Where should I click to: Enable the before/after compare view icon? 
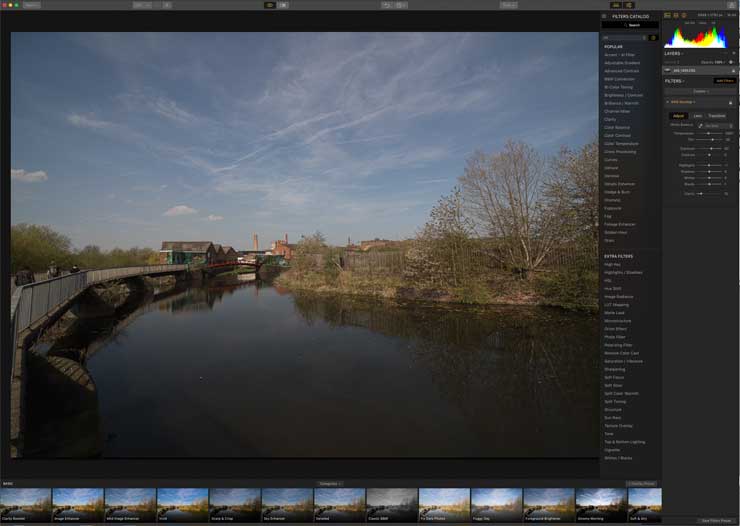click(x=283, y=5)
